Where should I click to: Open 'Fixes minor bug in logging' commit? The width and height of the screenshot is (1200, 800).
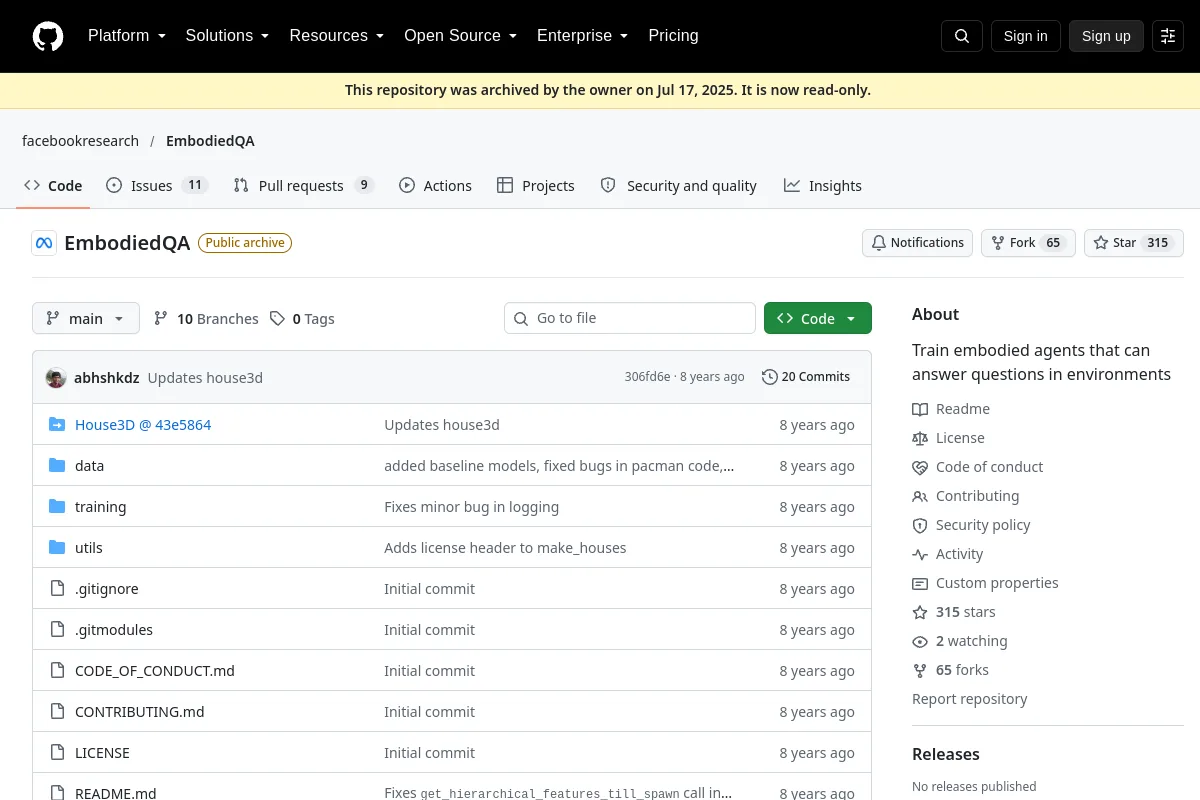[x=471, y=507]
